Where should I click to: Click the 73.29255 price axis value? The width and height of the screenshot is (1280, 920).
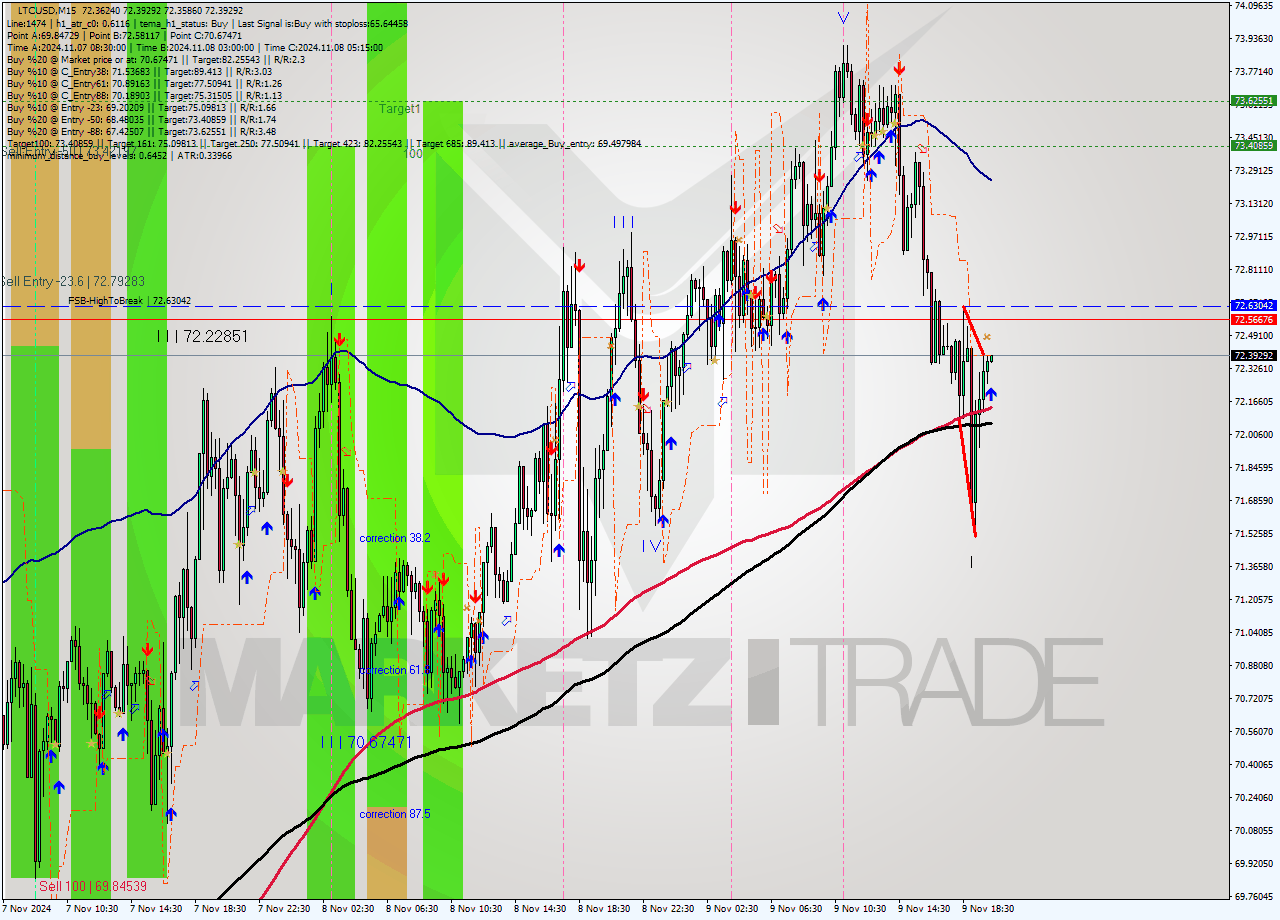[x=1254, y=171]
